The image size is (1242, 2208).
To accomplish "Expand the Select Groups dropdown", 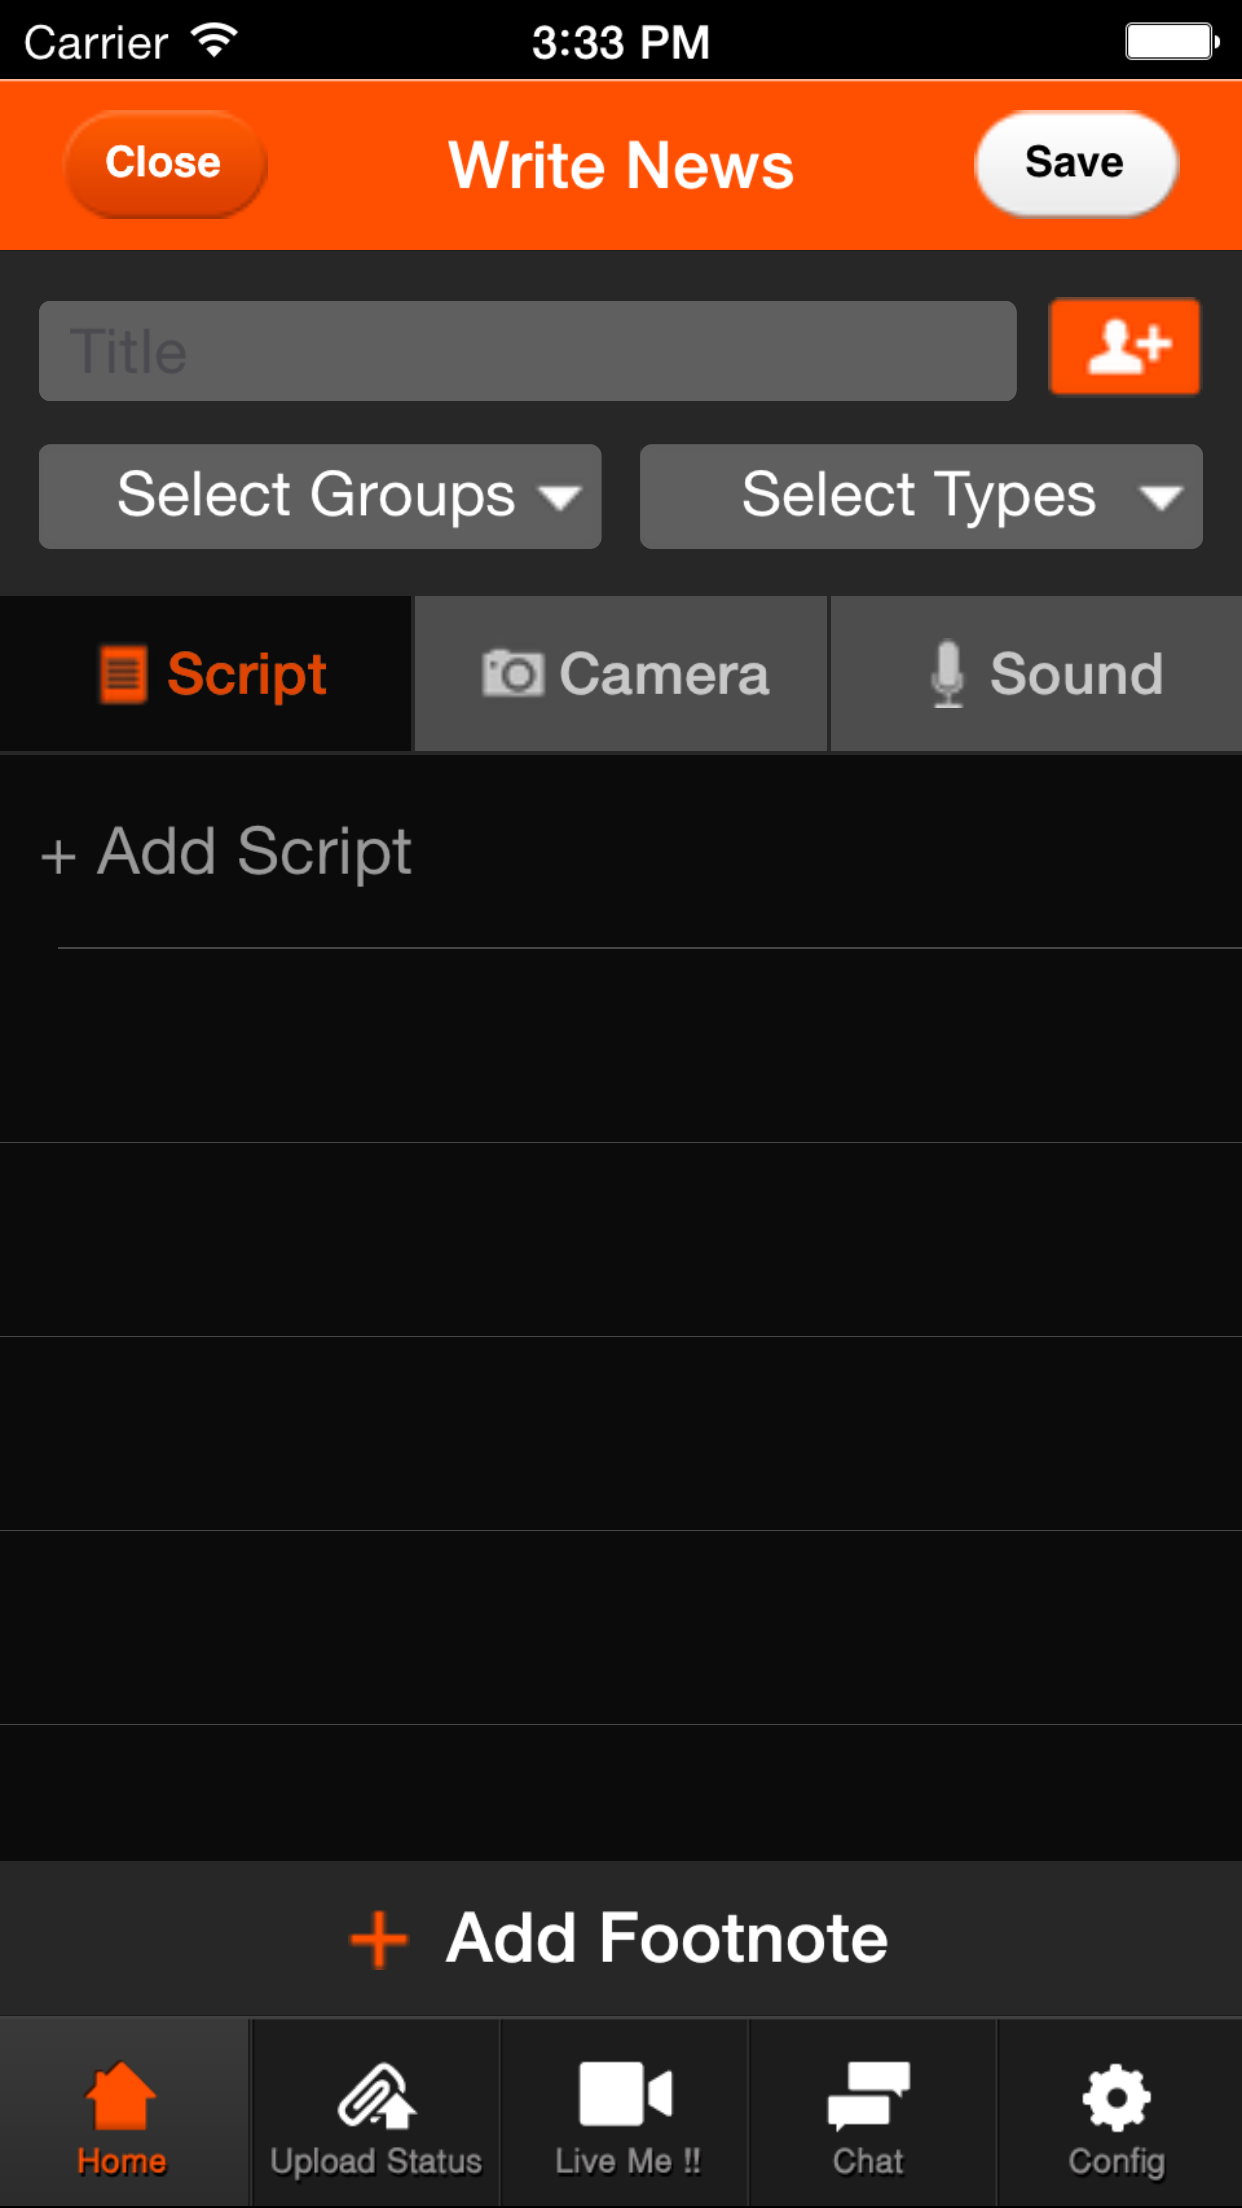I will point(320,496).
